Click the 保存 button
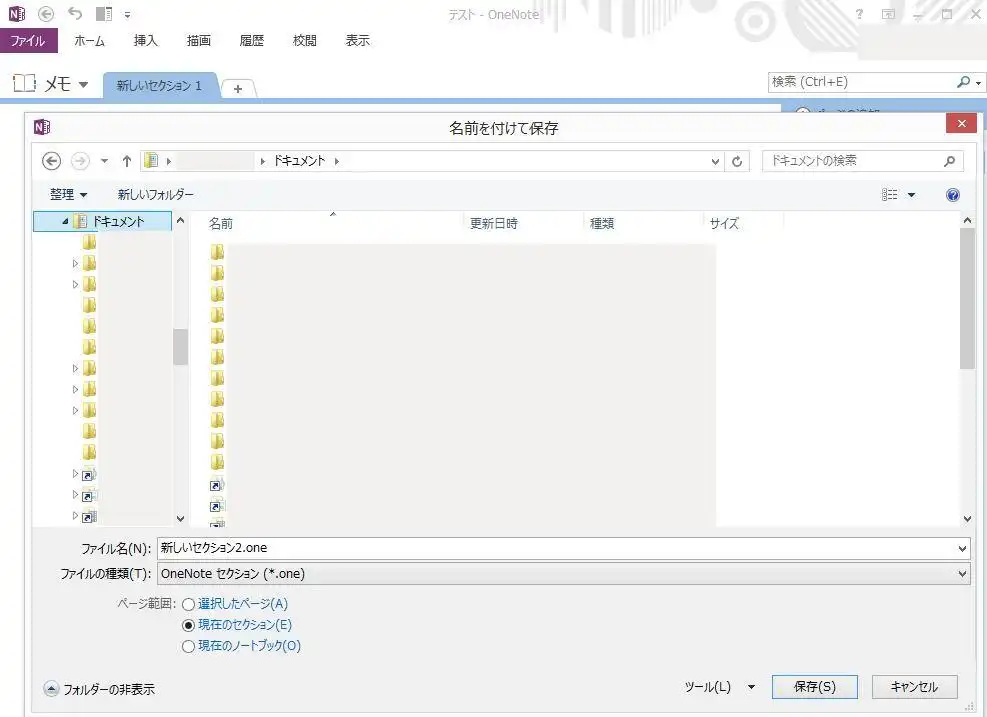The height and width of the screenshot is (717, 987). [814, 687]
